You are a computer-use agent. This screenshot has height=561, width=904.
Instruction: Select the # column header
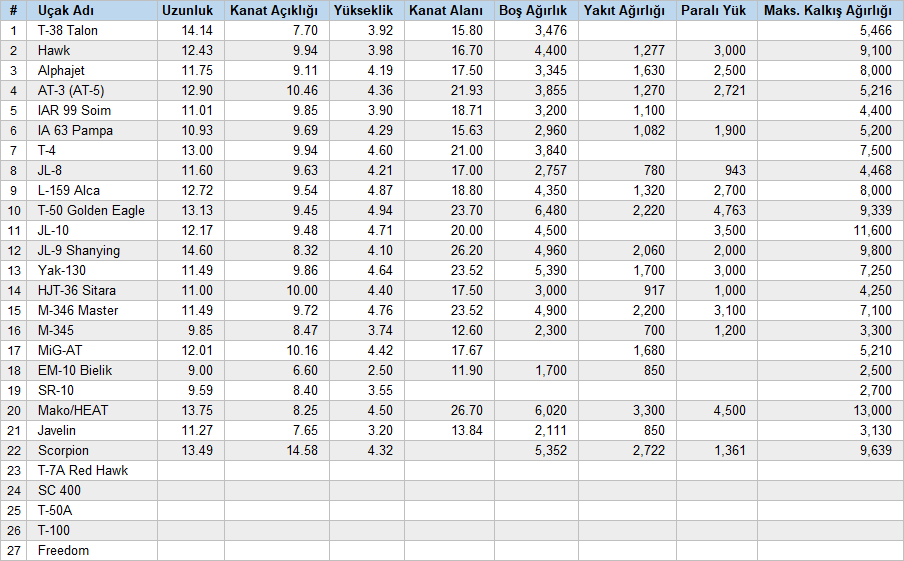tap(13, 10)
